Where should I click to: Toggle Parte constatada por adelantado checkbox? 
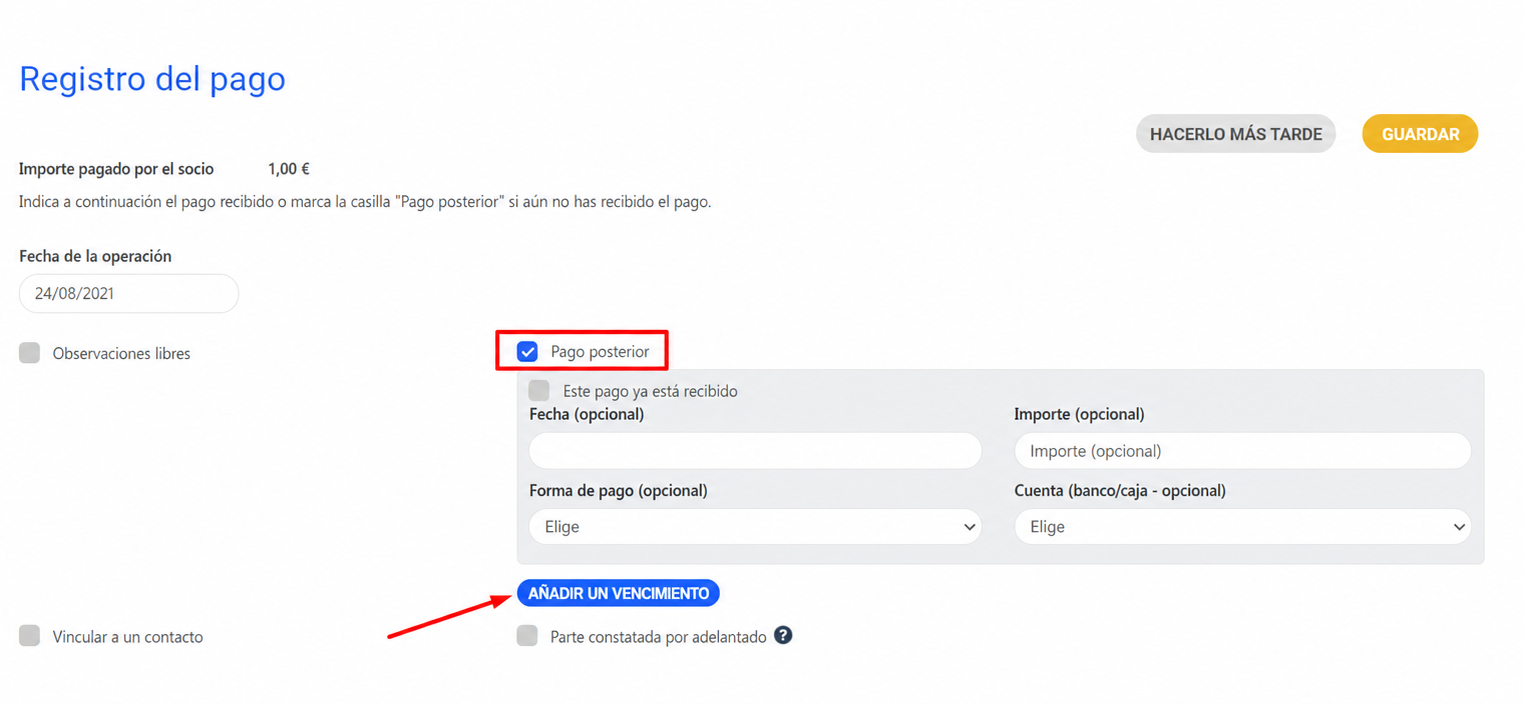[x=527, y=636]
